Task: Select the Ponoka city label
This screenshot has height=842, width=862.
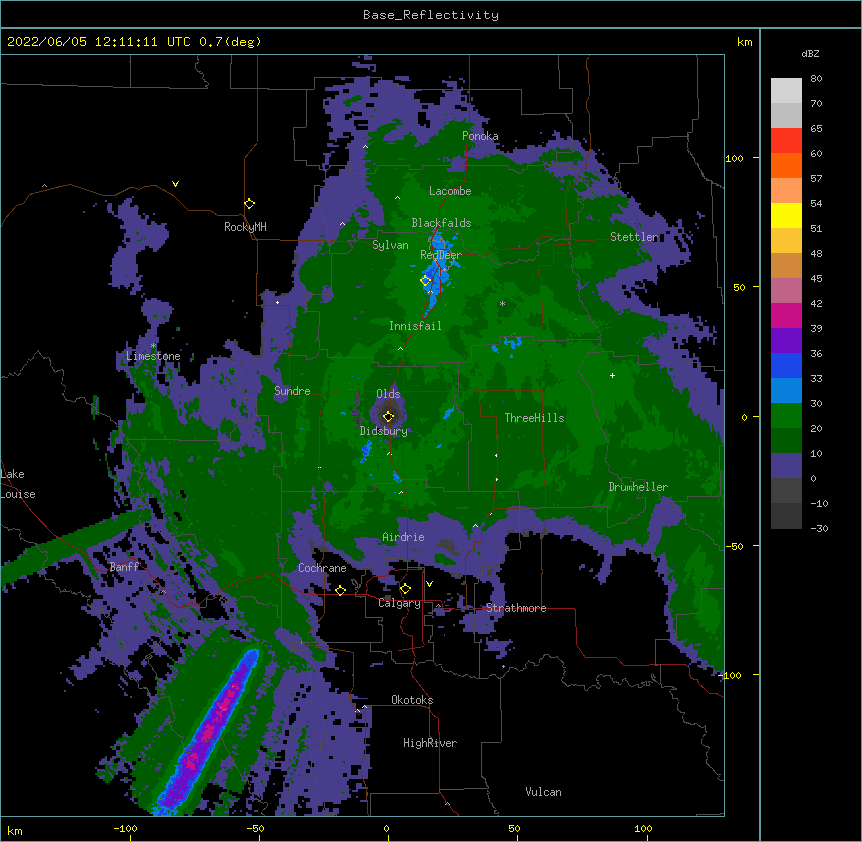Action: tap(480, 136)
